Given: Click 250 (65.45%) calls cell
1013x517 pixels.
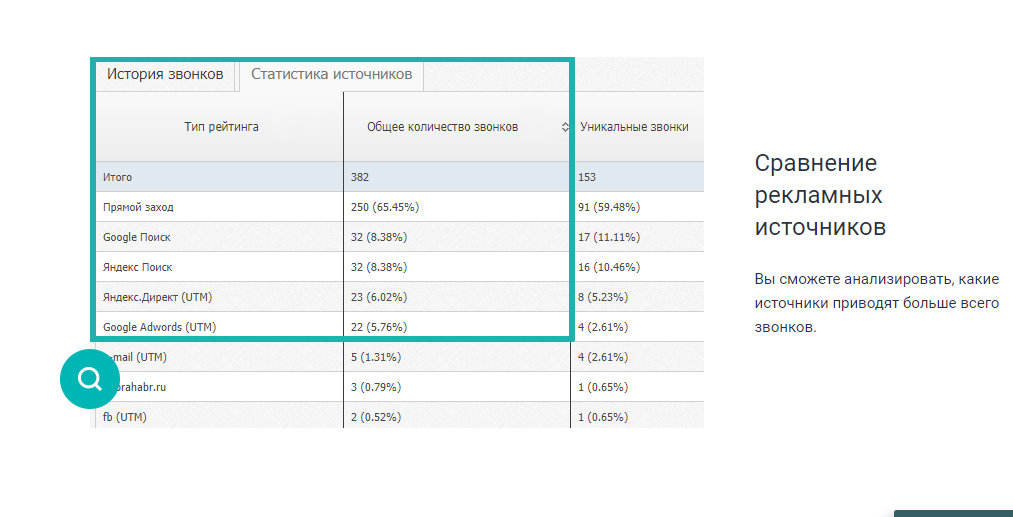Looking at the screenshot, I should (x=385, y=207).
